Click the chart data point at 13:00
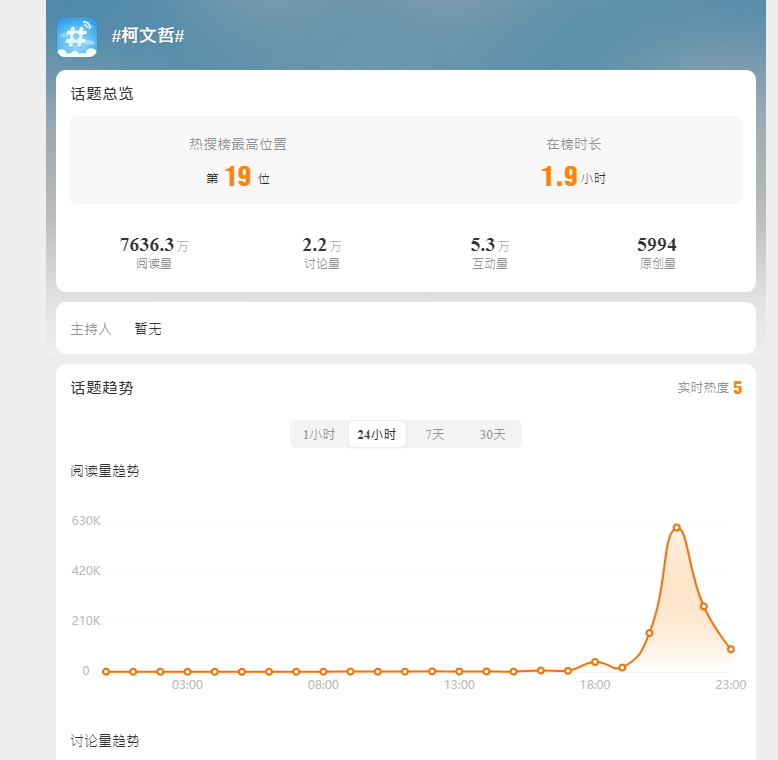778x760 pixels. pos(459,671)
